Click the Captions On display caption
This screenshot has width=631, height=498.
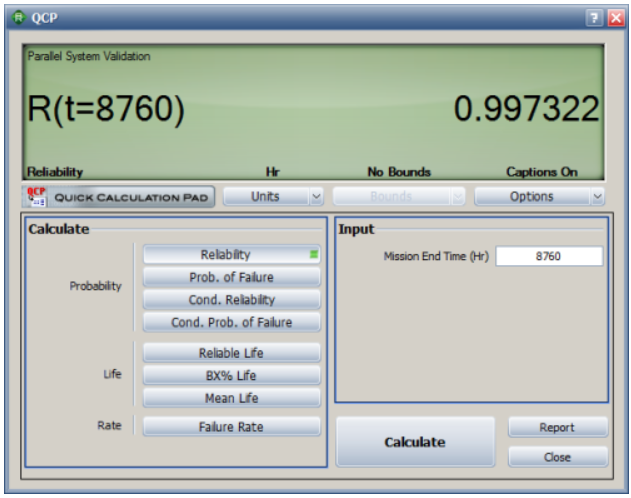point(542,172)
